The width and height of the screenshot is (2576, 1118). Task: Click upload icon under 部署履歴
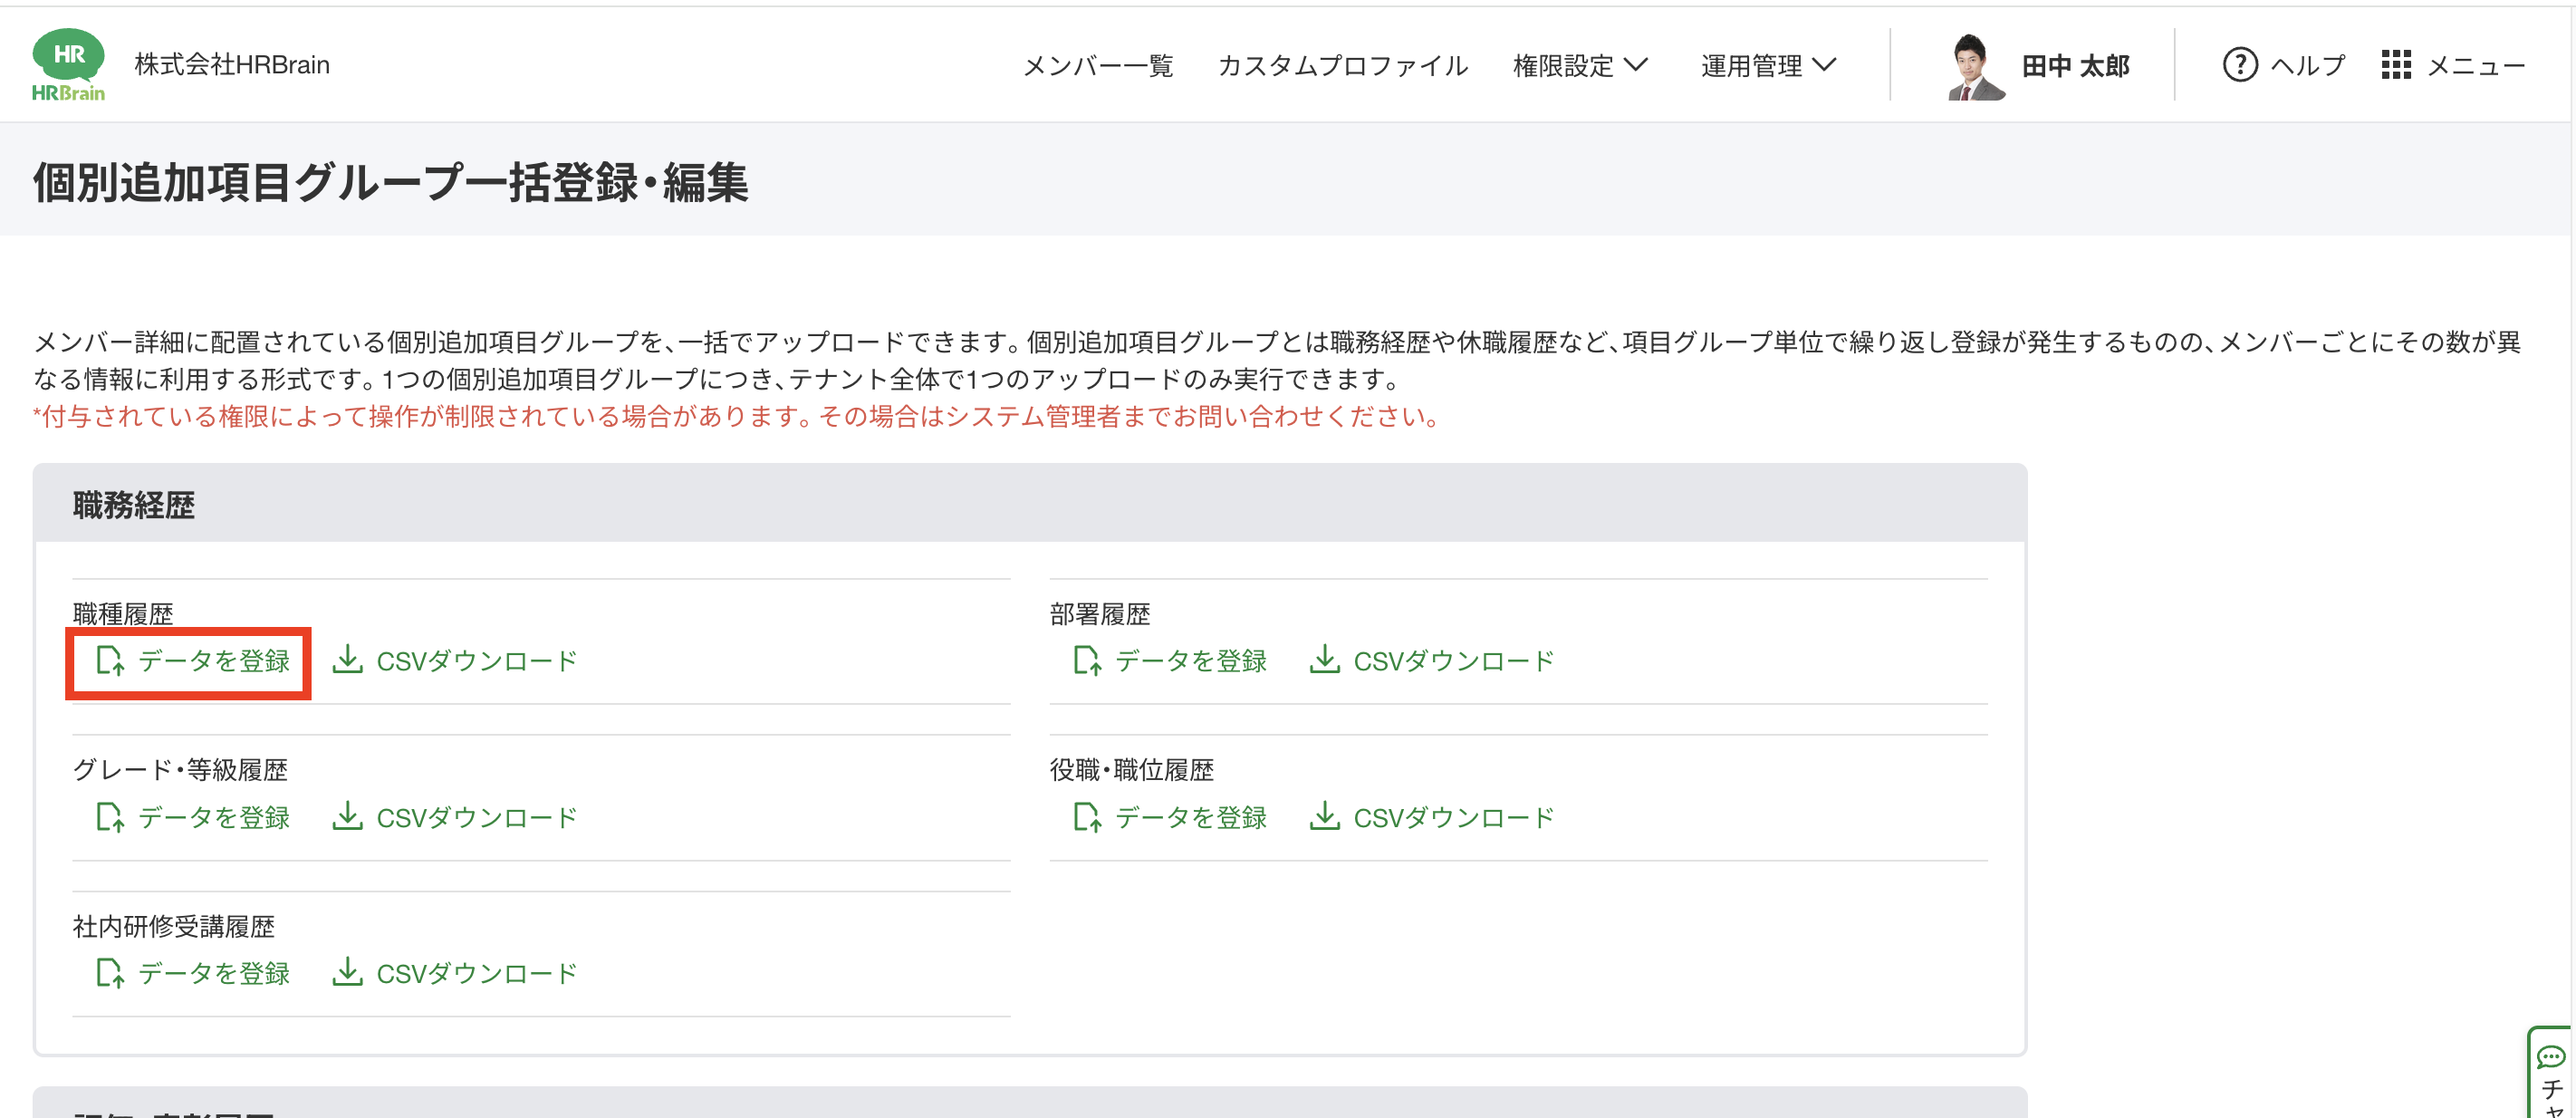coord(1086,661)
